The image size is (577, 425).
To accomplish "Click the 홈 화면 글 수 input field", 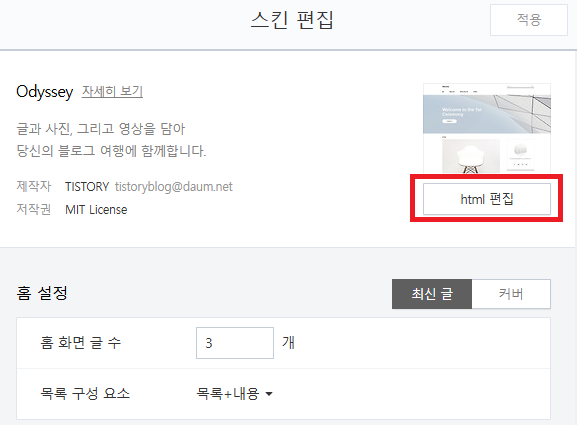I will [235, 343].
